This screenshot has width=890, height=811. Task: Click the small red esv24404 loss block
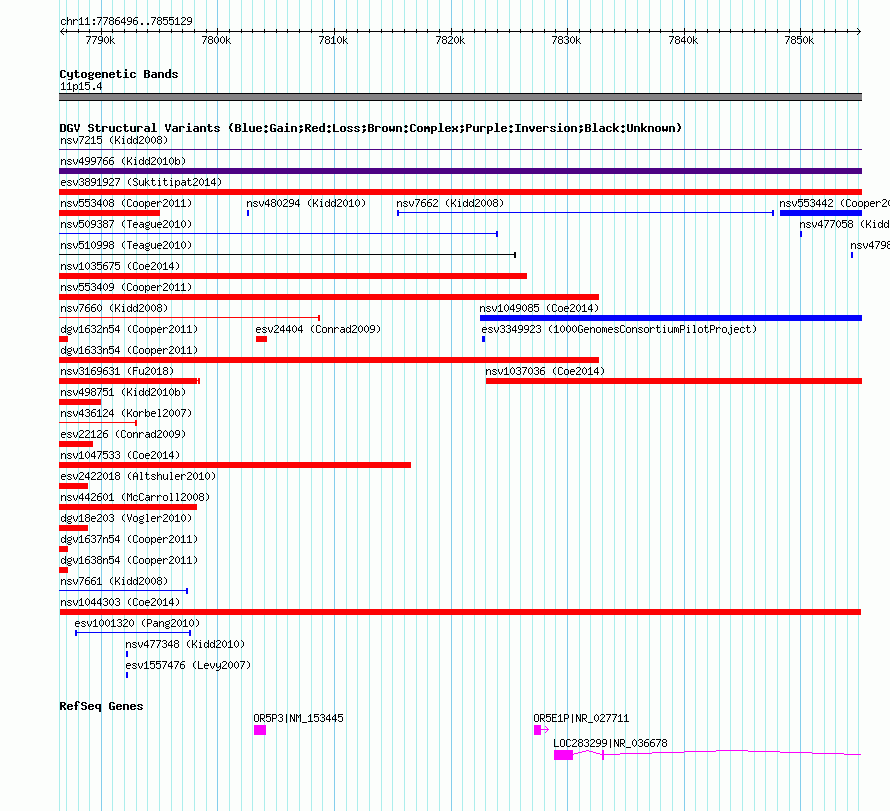[x=261, y=339]
